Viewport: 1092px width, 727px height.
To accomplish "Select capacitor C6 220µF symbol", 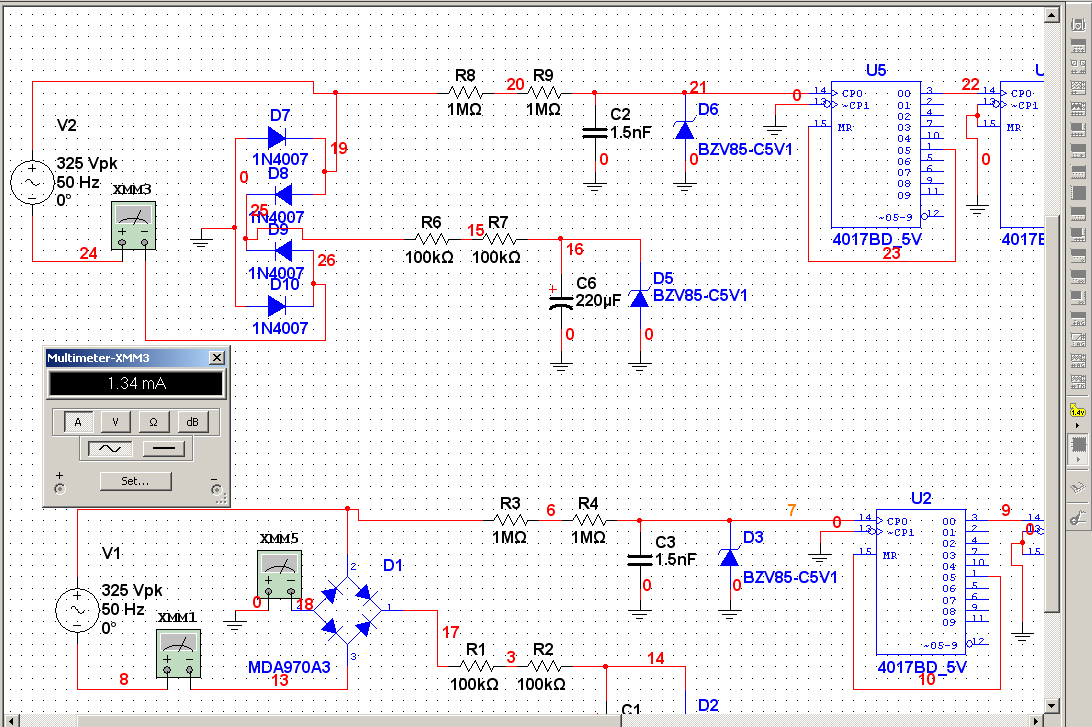I will pos(561,301).
